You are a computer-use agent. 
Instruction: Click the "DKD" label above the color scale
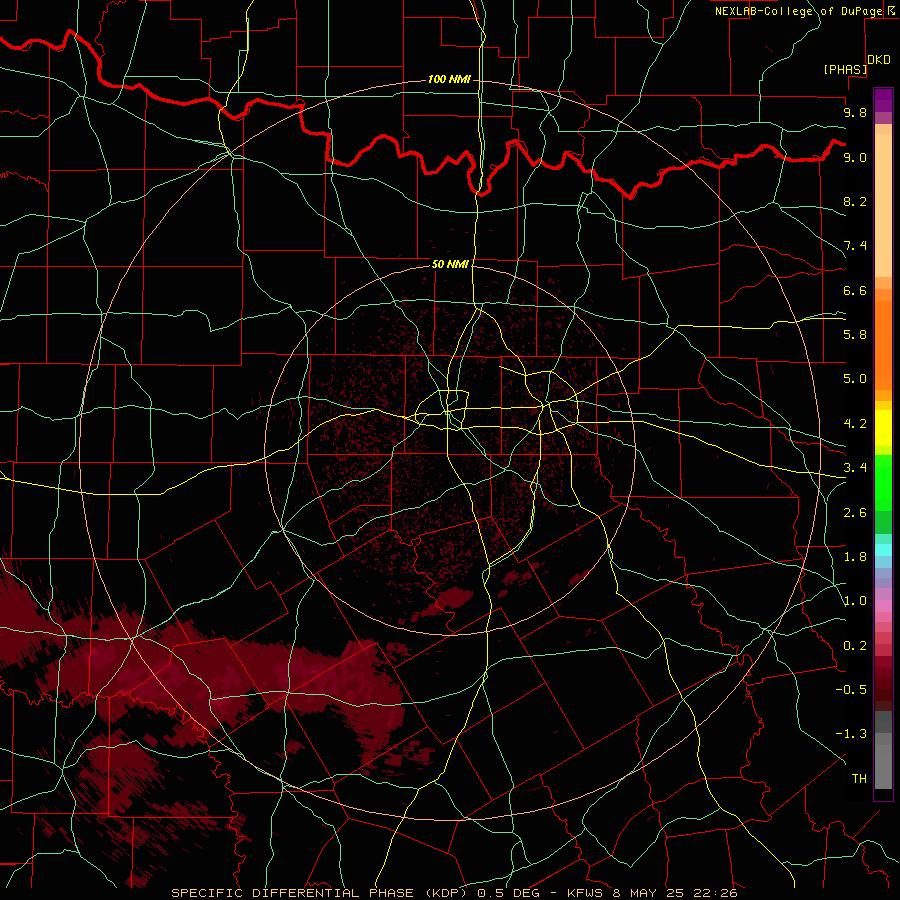(879, 59)
